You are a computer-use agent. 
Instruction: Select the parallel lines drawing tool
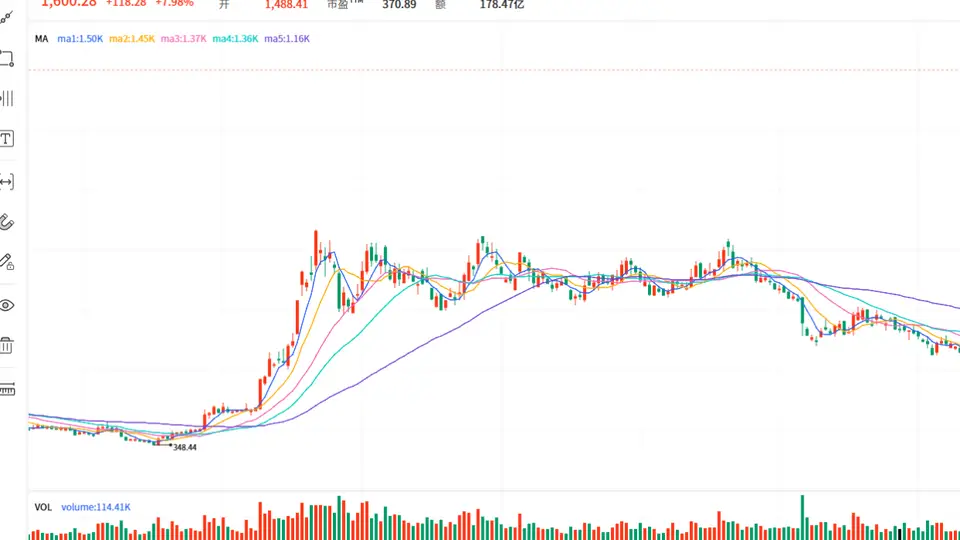(7, 99)
